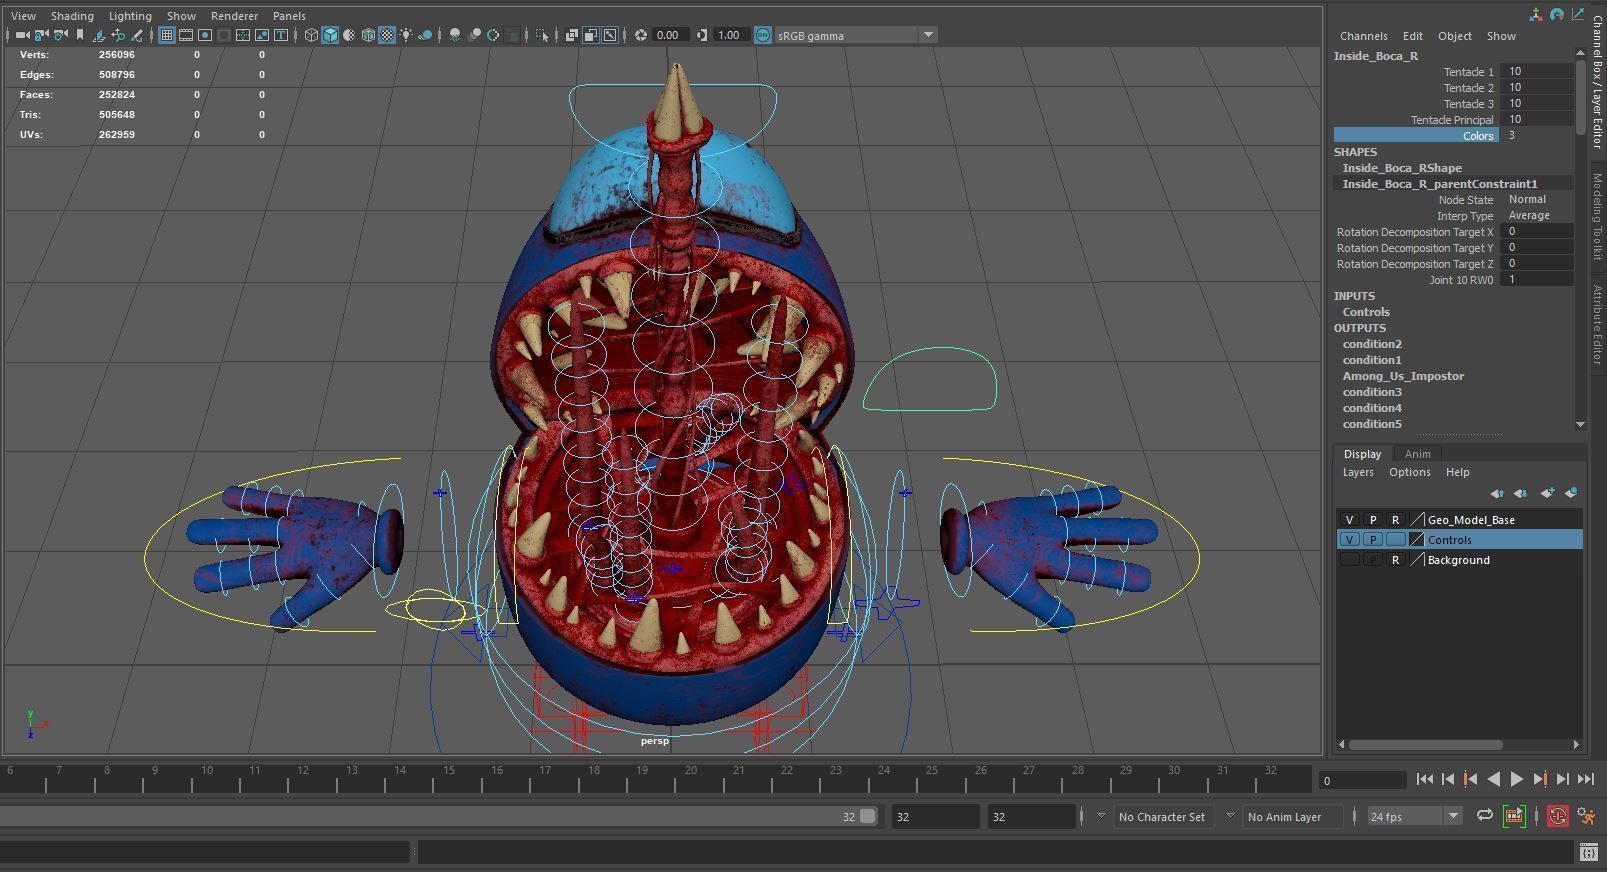Image resolution: width=1607 pixels, height=872 pixels.
Task: Open the View panel menu
Action: pyautogui.click(x=23, y=16)
